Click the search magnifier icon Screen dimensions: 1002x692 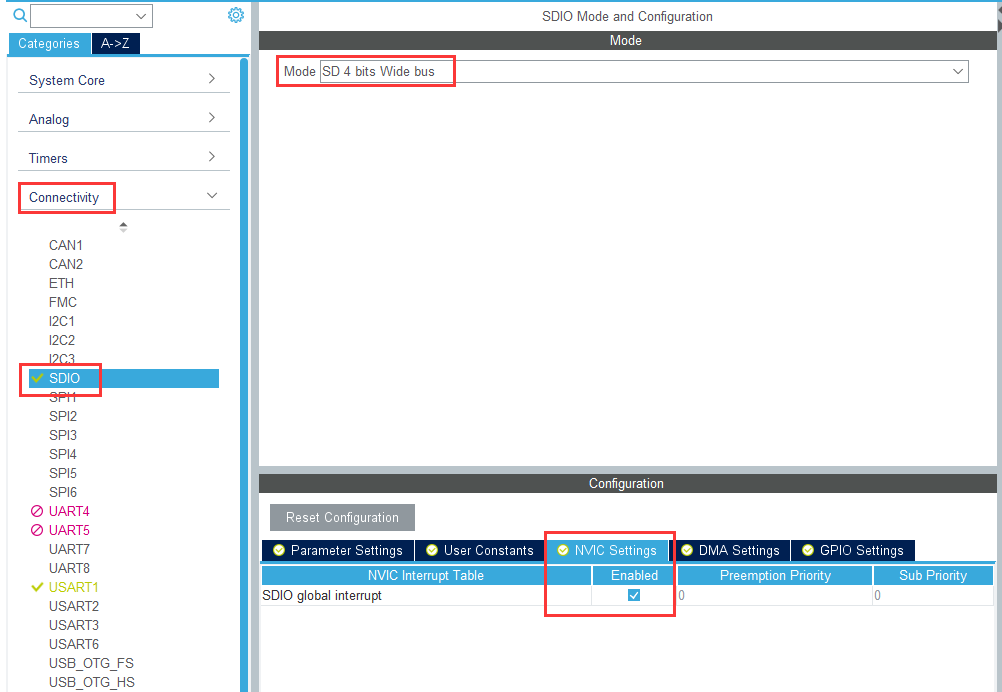(x=20, y=16)
